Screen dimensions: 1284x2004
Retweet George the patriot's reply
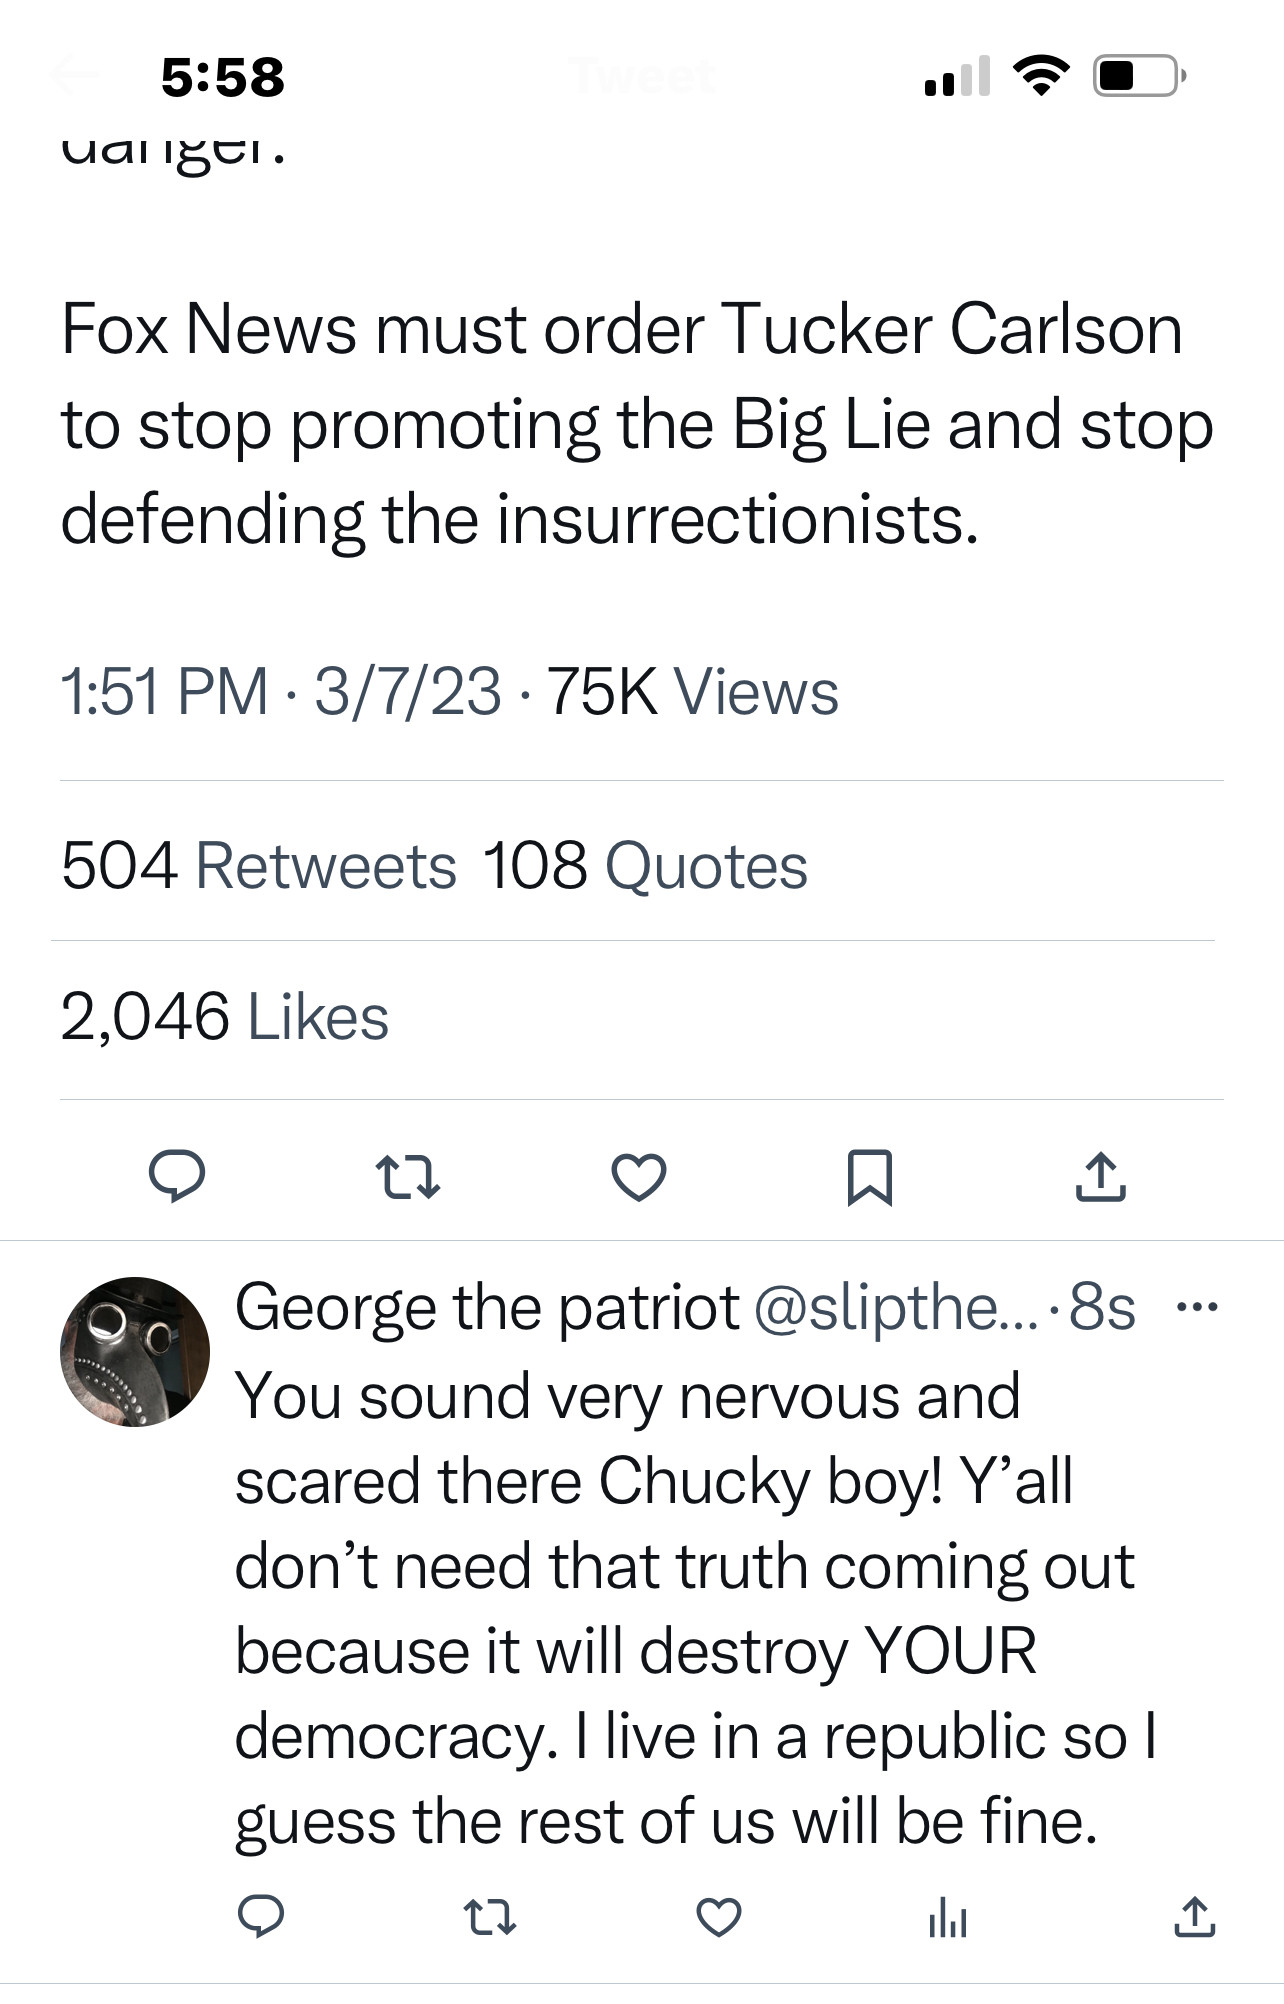(490, 1917)
